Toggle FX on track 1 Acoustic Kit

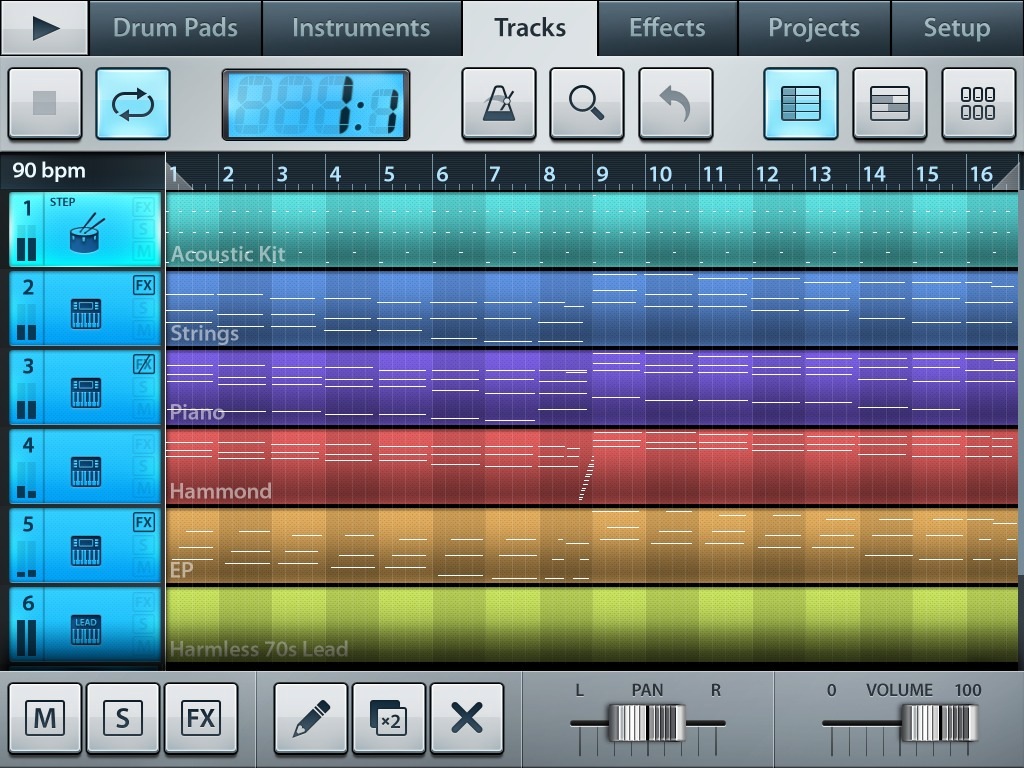coord(144,207)
